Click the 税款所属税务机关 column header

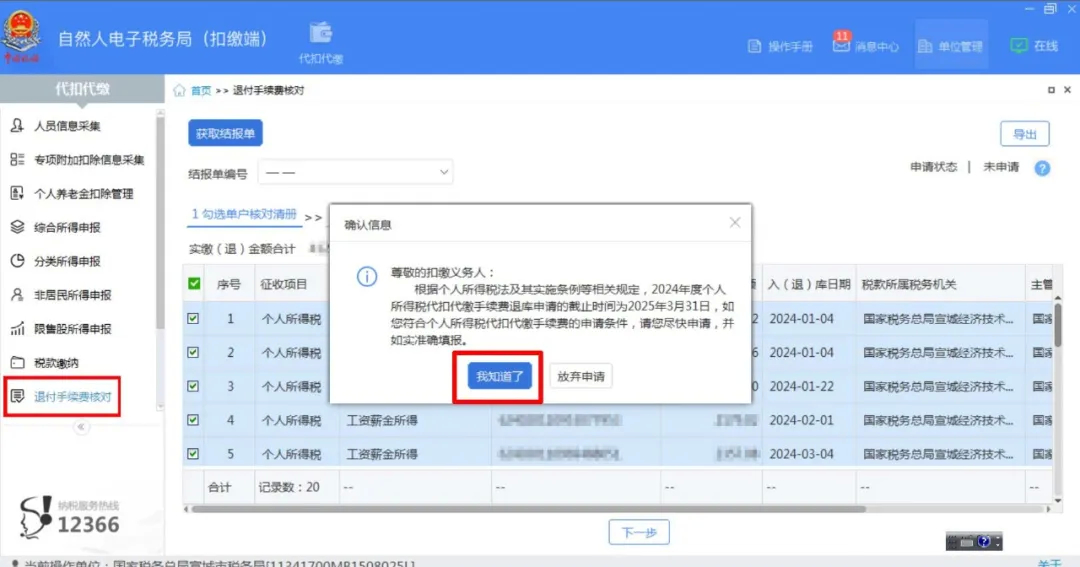click(908, 284)
